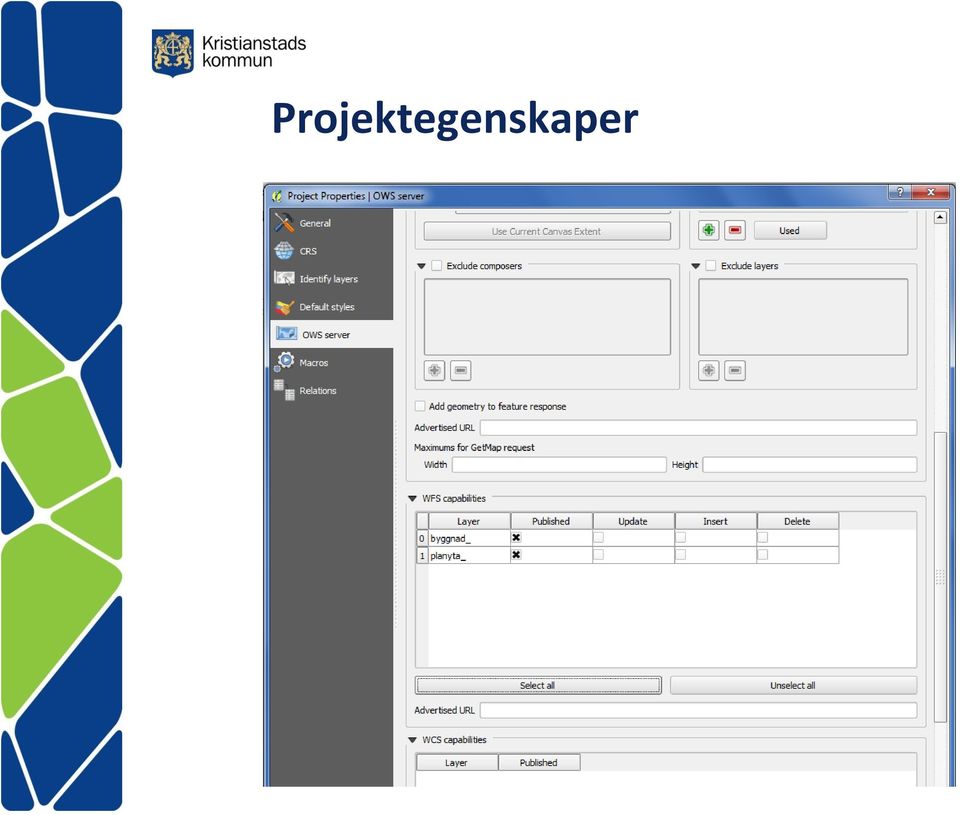
Task: Open the CRS tab
Action: 332,251
